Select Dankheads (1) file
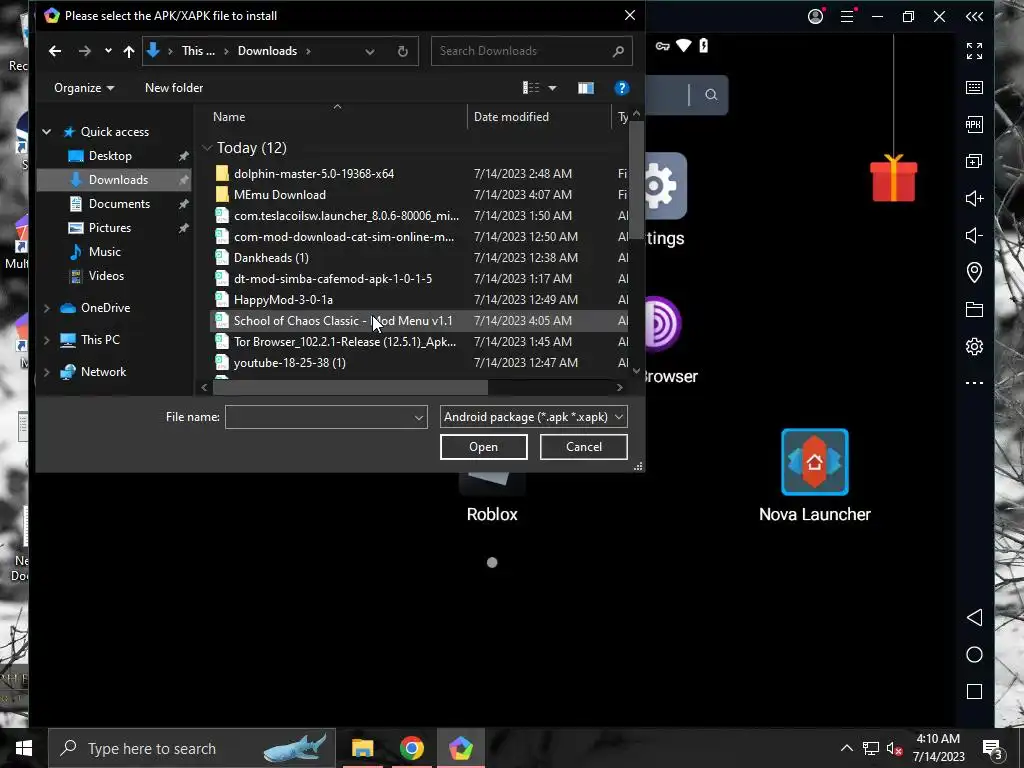 [x=418, y=257]
